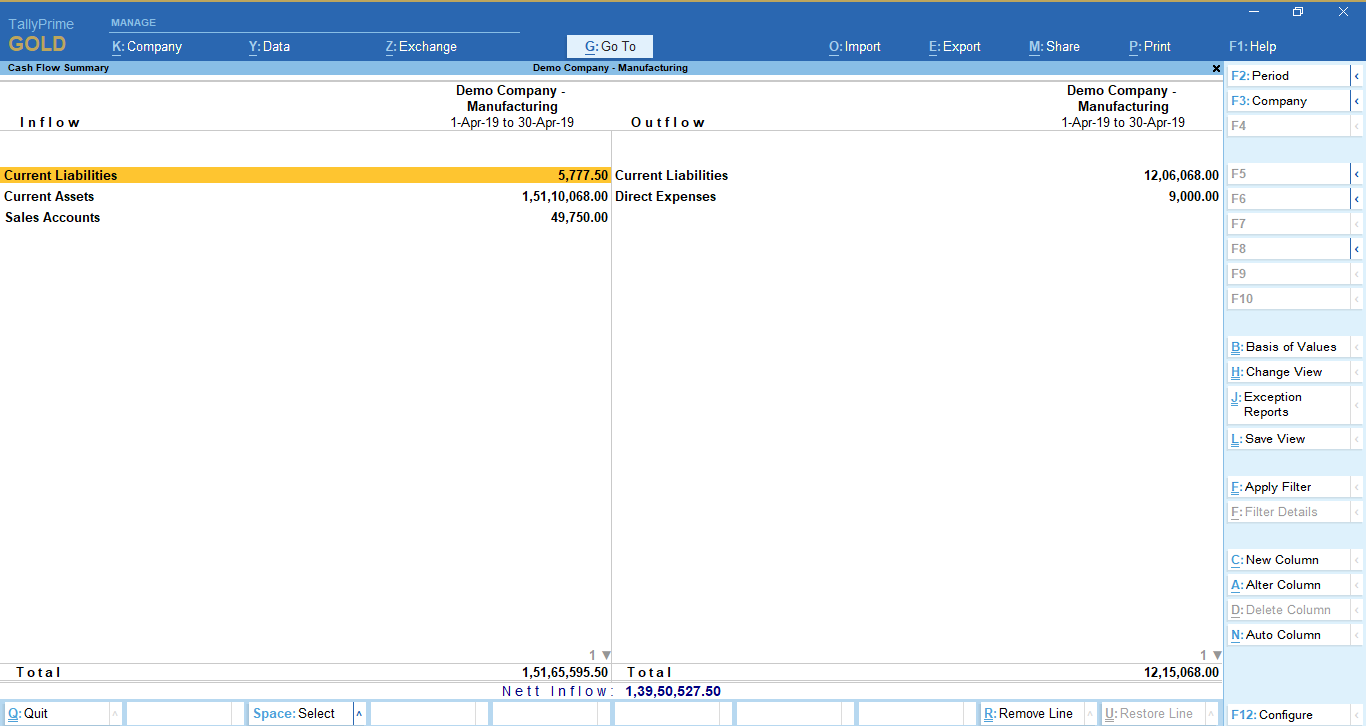Open F12 Configure settings
The height and width of the screenshot is (726, 1366).
[1272, 714]
